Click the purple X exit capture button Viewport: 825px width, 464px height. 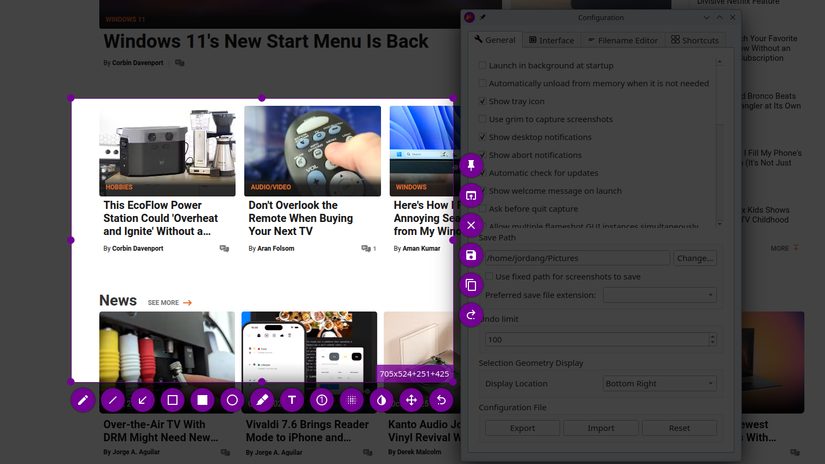click(471, 226)
